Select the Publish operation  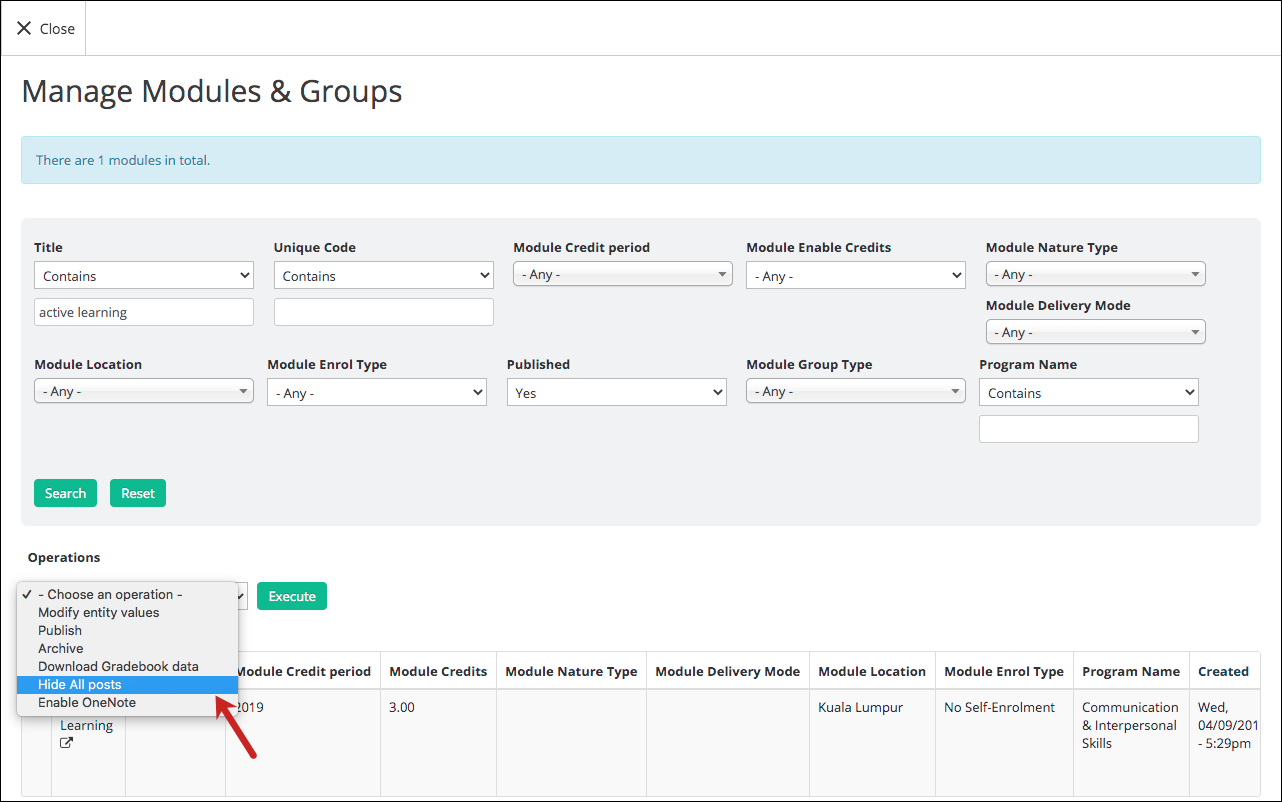127,631
